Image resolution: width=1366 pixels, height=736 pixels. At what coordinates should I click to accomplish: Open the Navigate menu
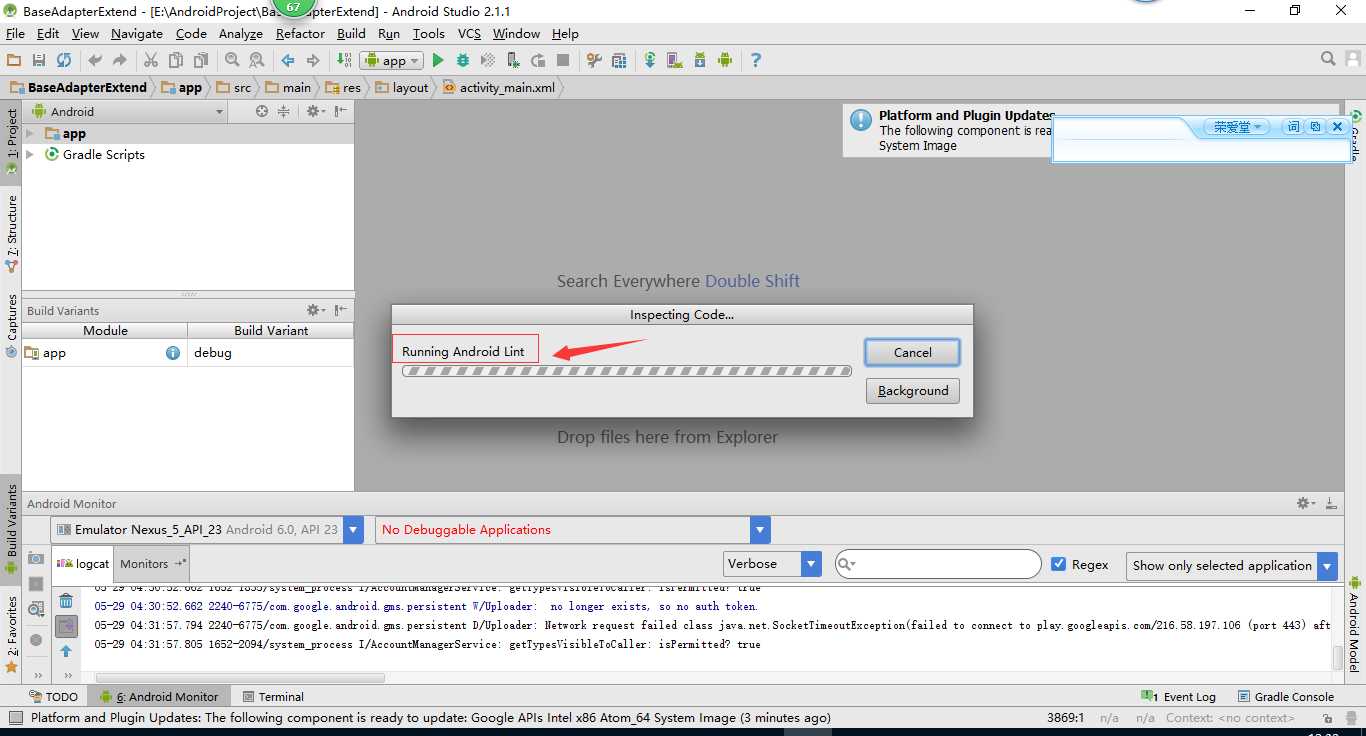pos(136,33)
